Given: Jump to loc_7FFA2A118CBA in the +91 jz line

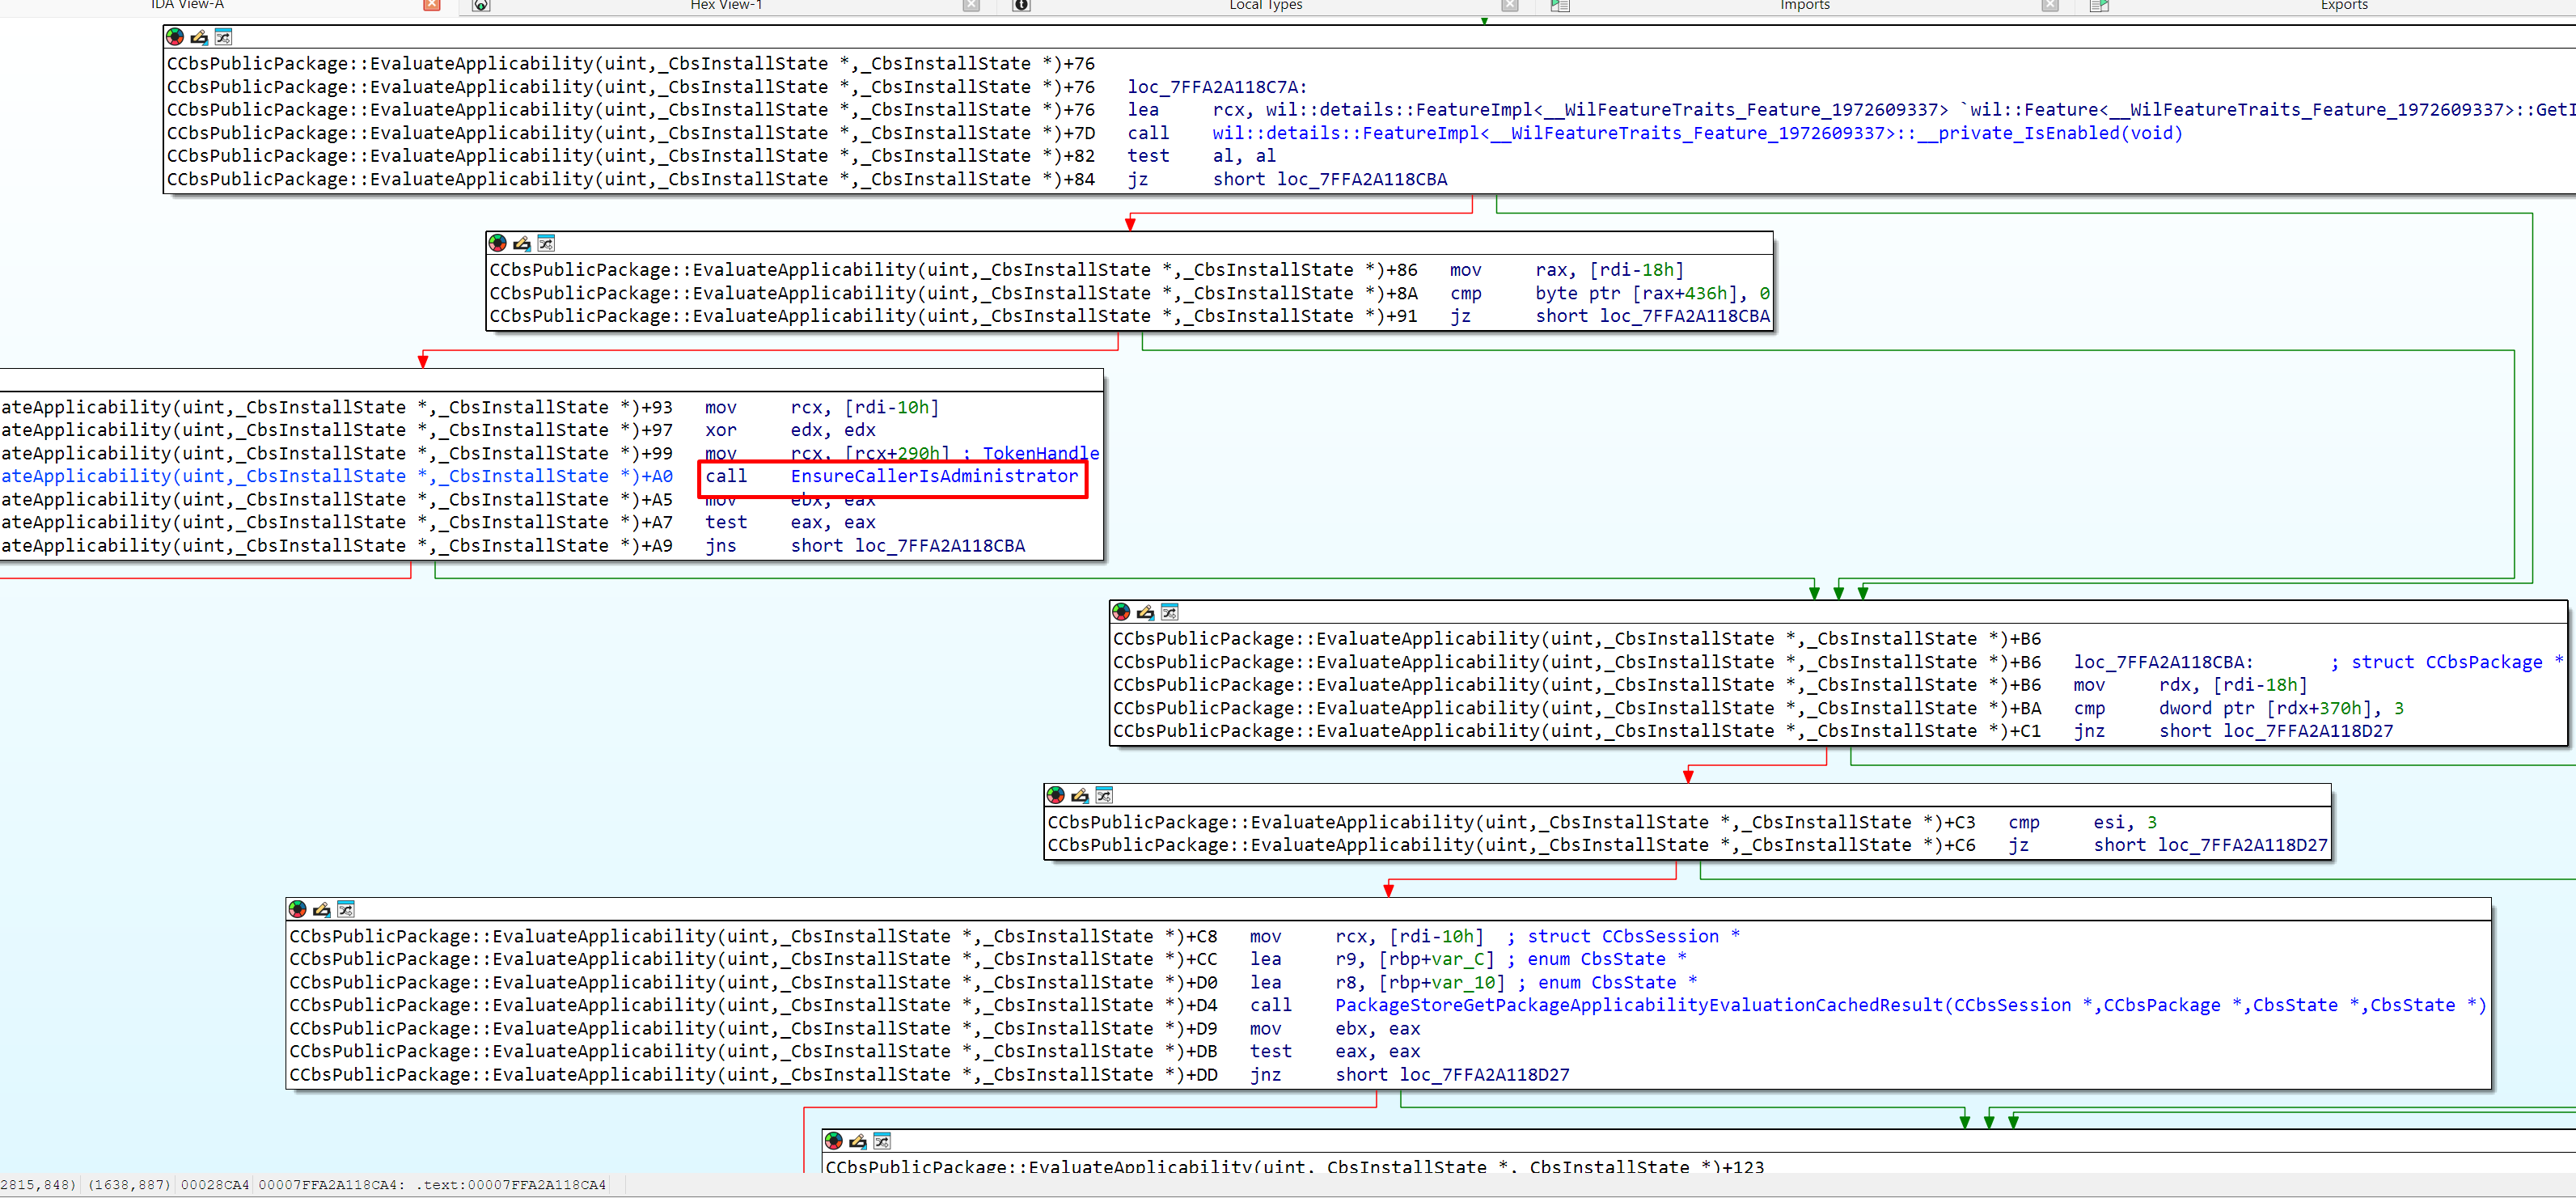Looking at the screenshot, I should tap(1684, 316).
